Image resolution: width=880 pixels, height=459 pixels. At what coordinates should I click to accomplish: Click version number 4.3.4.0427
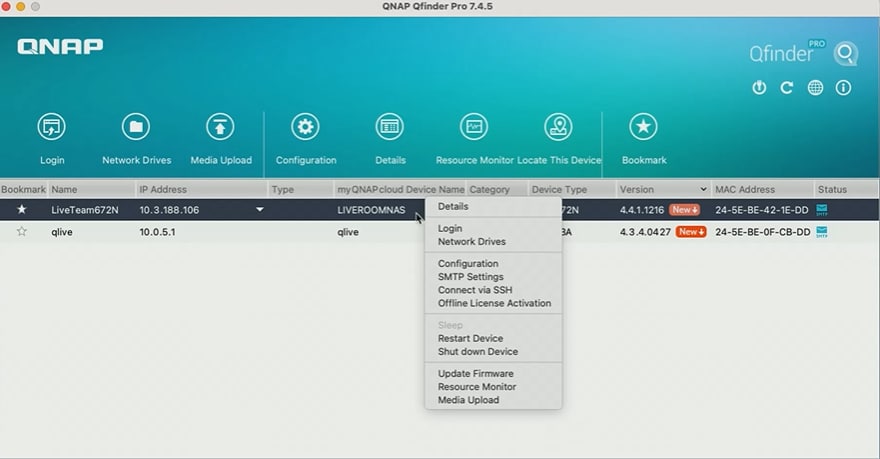(645, 232)
